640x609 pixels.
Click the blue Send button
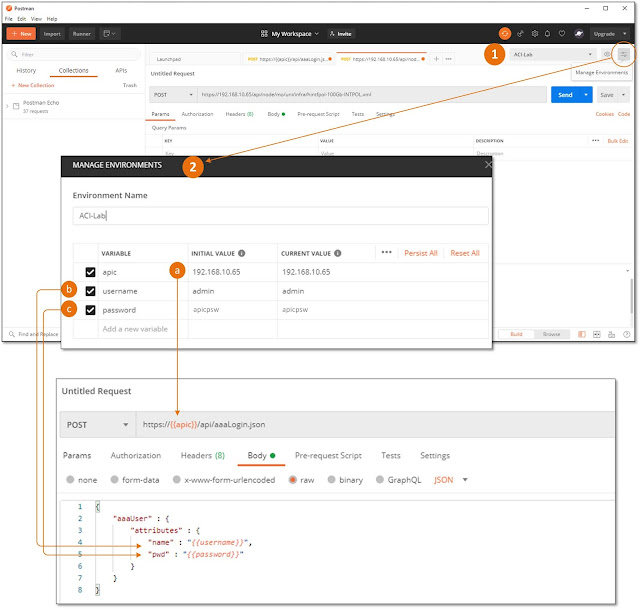coord(565,95)
